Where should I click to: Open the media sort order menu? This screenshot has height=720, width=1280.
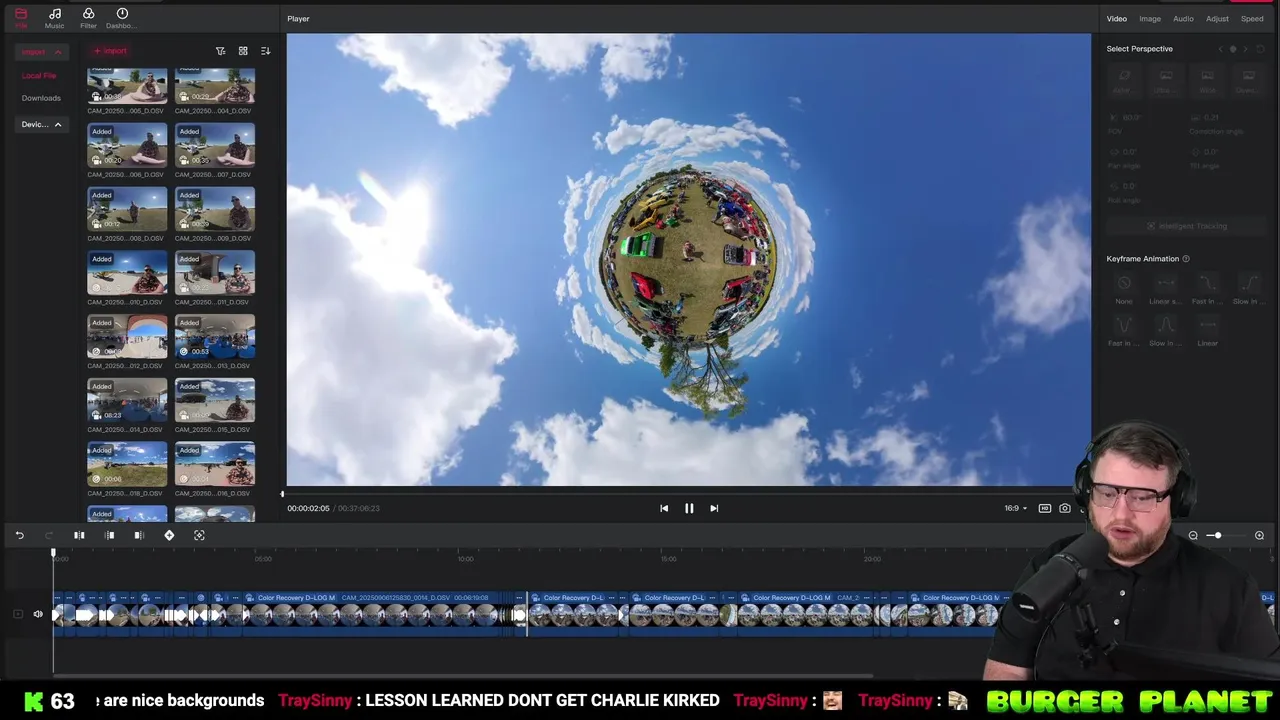pyautogui.click(x=265, y=51)
